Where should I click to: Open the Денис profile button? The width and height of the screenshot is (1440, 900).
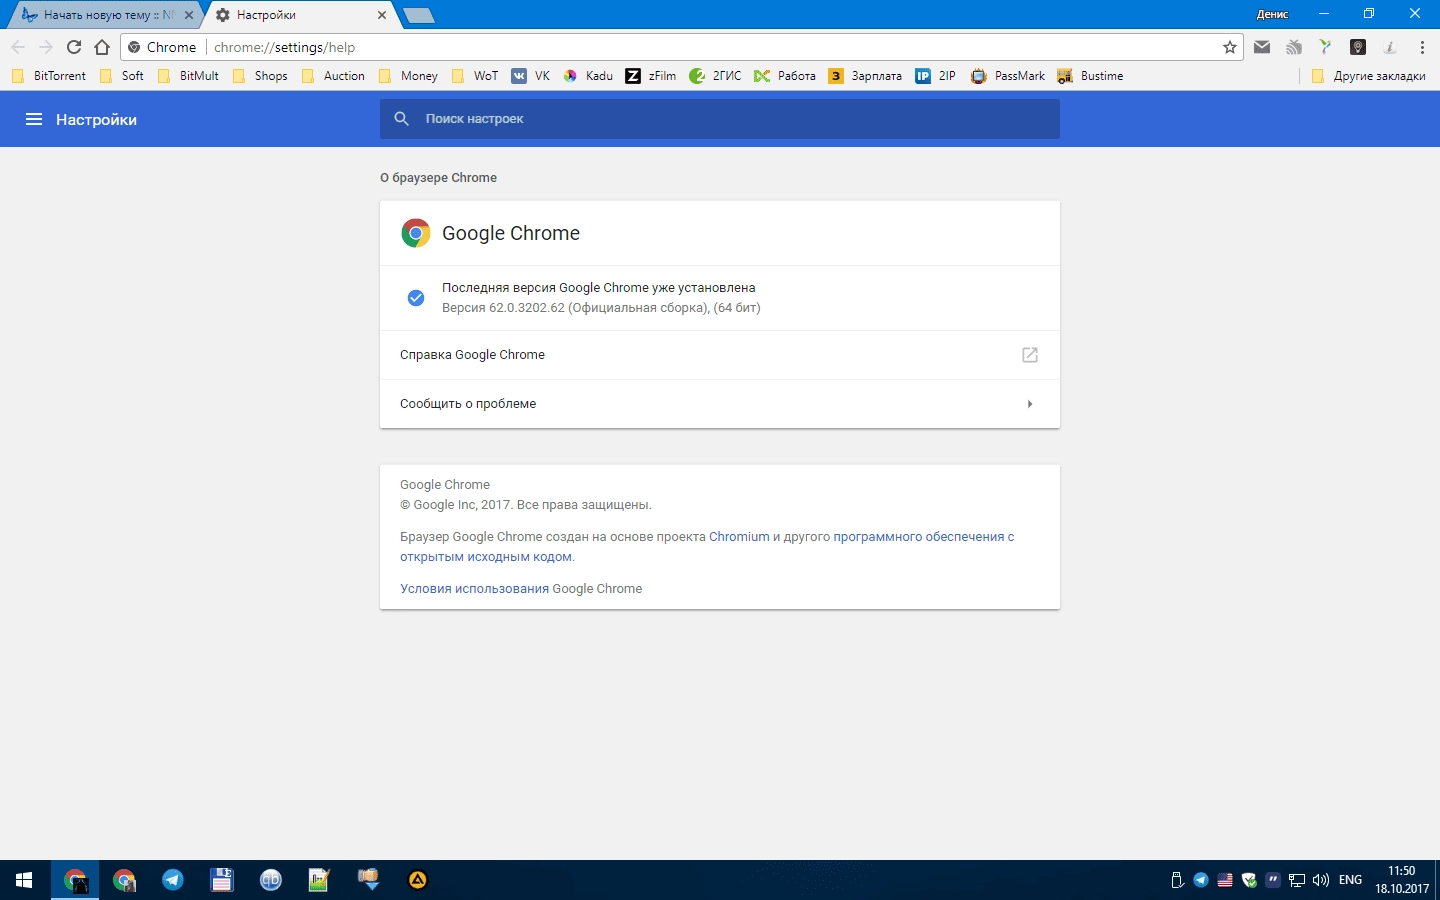1273,14
